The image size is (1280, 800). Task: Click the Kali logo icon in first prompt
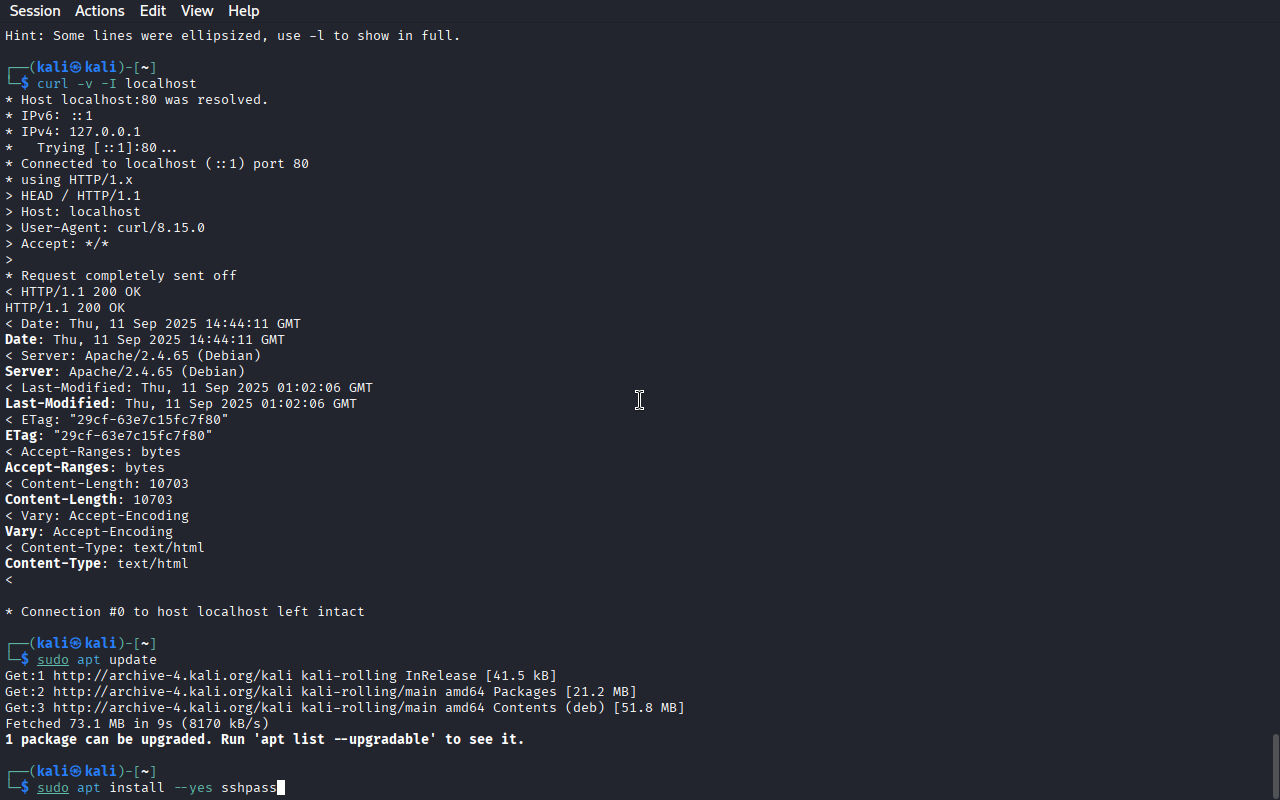pyautogui.click(x=77, y=67)
